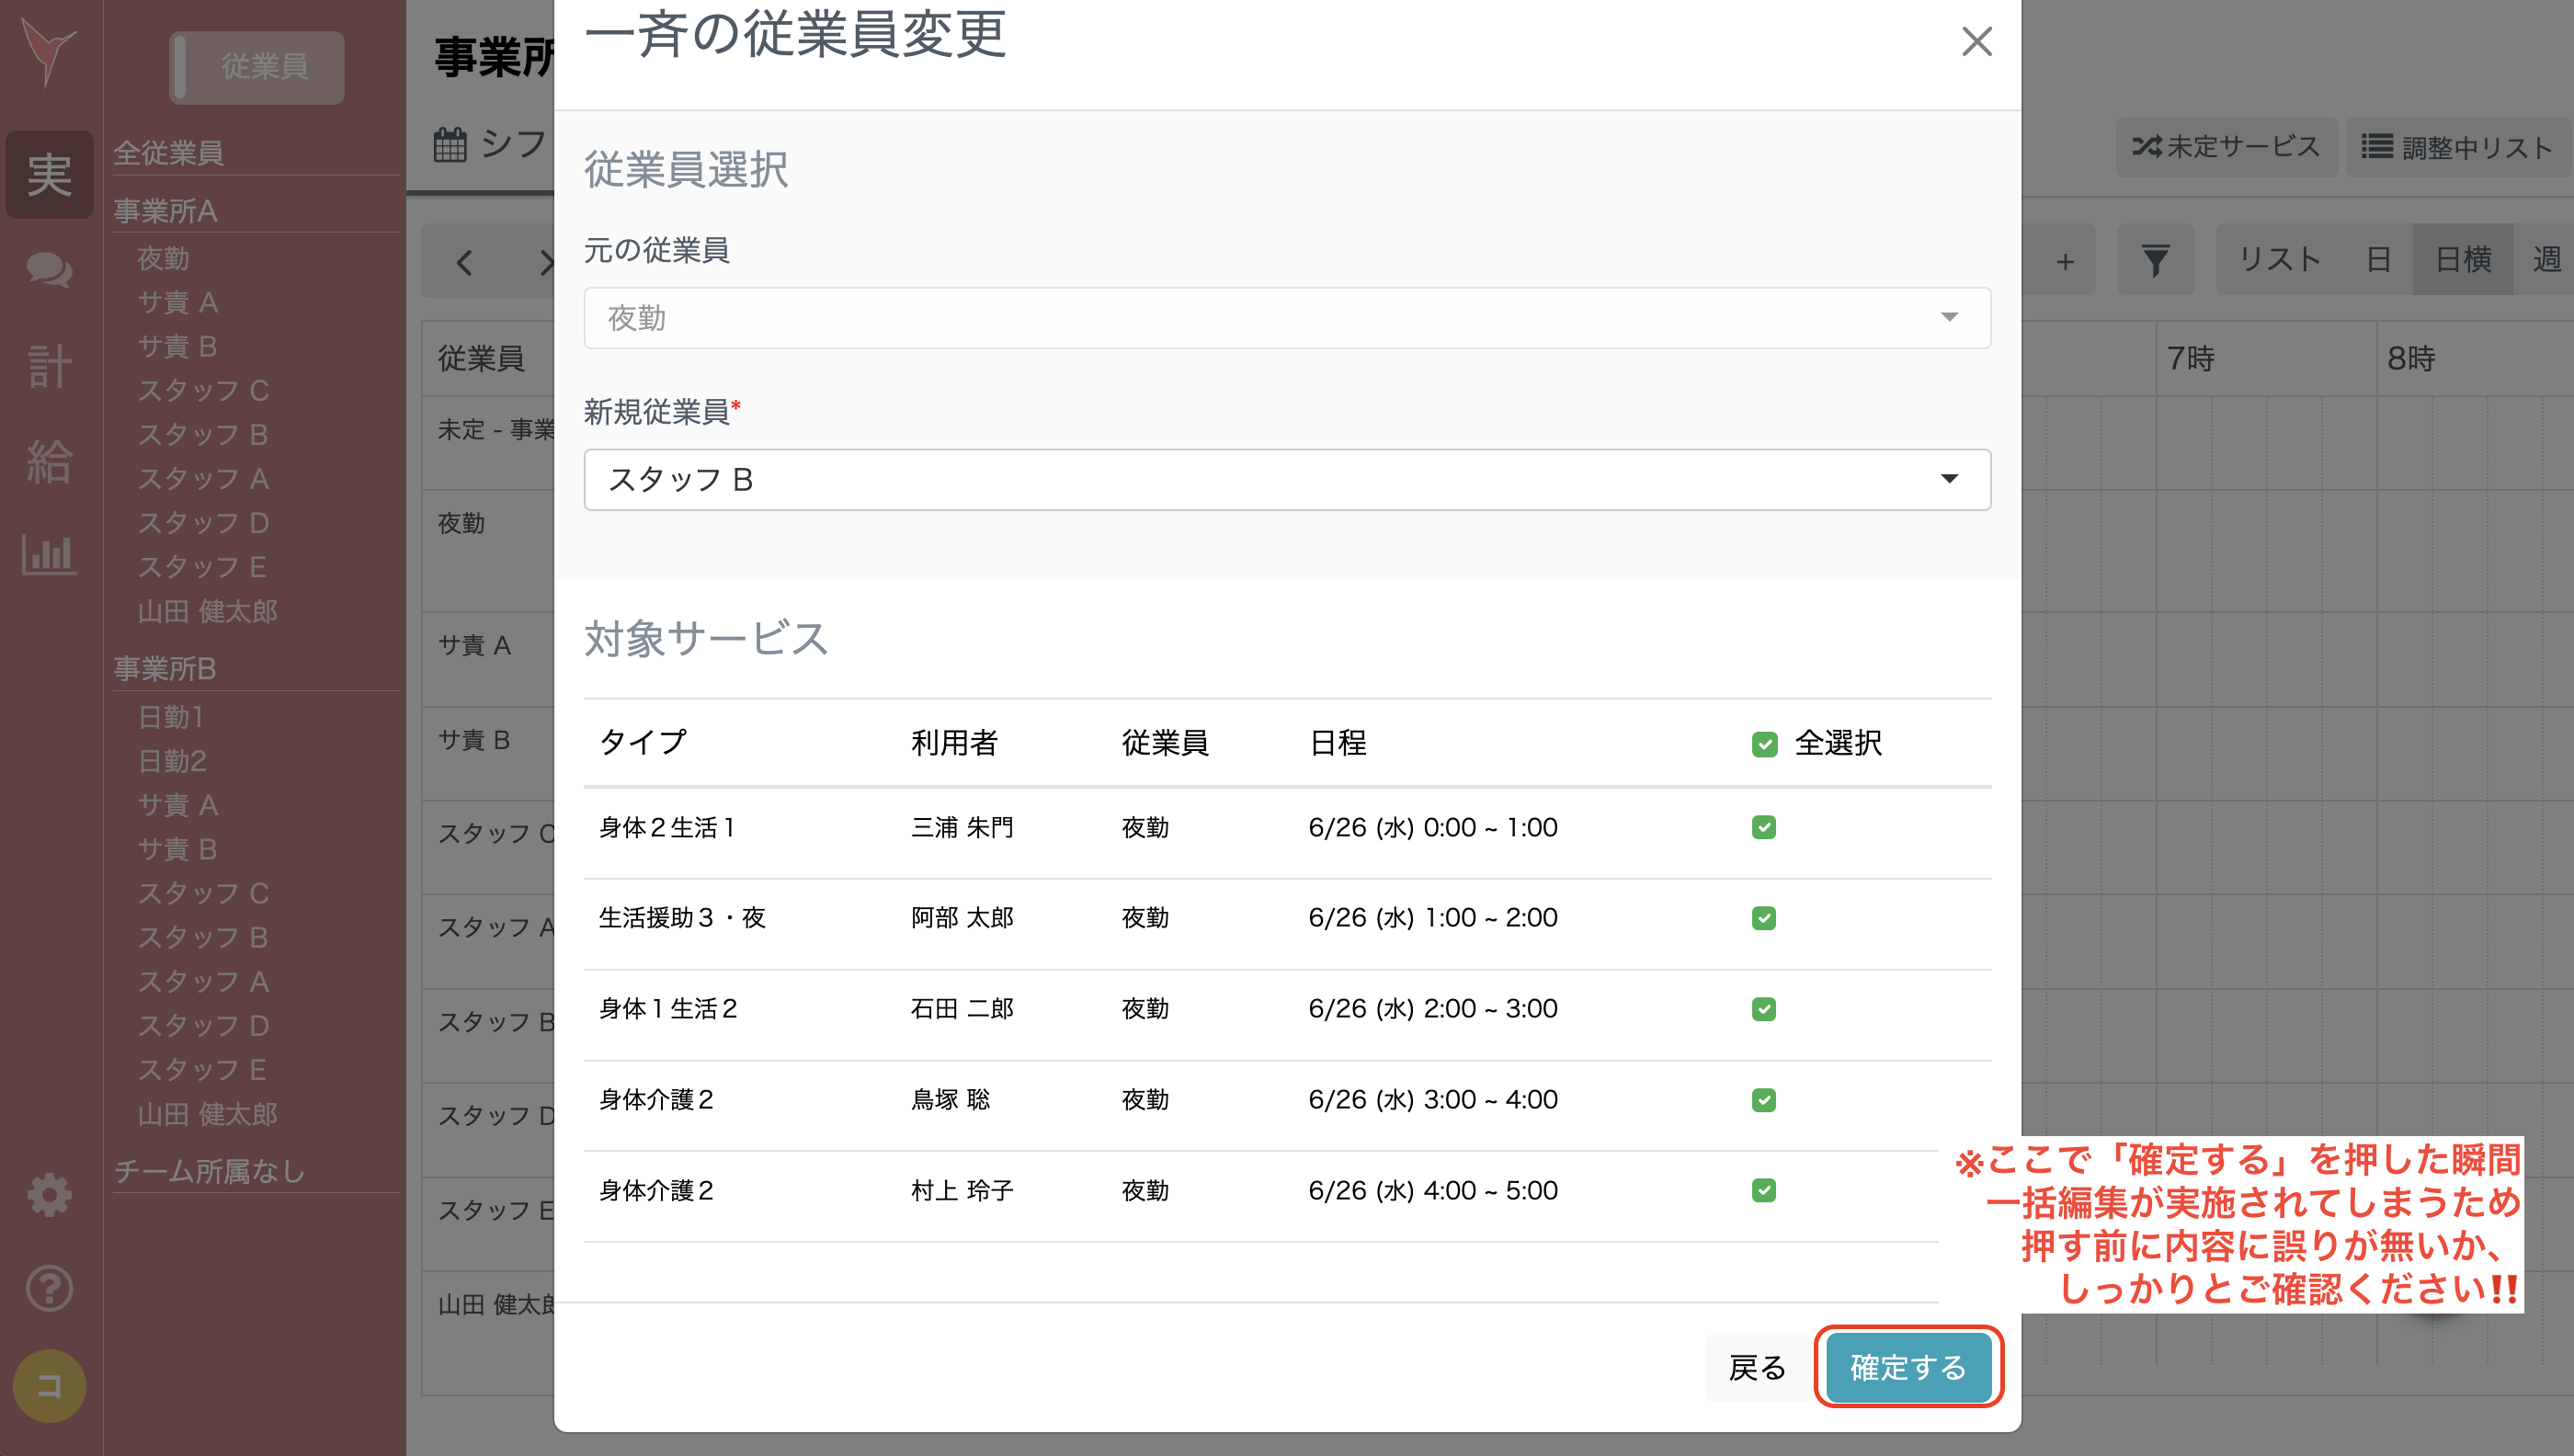Image resolution: width=2574 pixels, height=1456 pixels.
Task: Click the app logo at top left
Action: click(x=48, y=52)
